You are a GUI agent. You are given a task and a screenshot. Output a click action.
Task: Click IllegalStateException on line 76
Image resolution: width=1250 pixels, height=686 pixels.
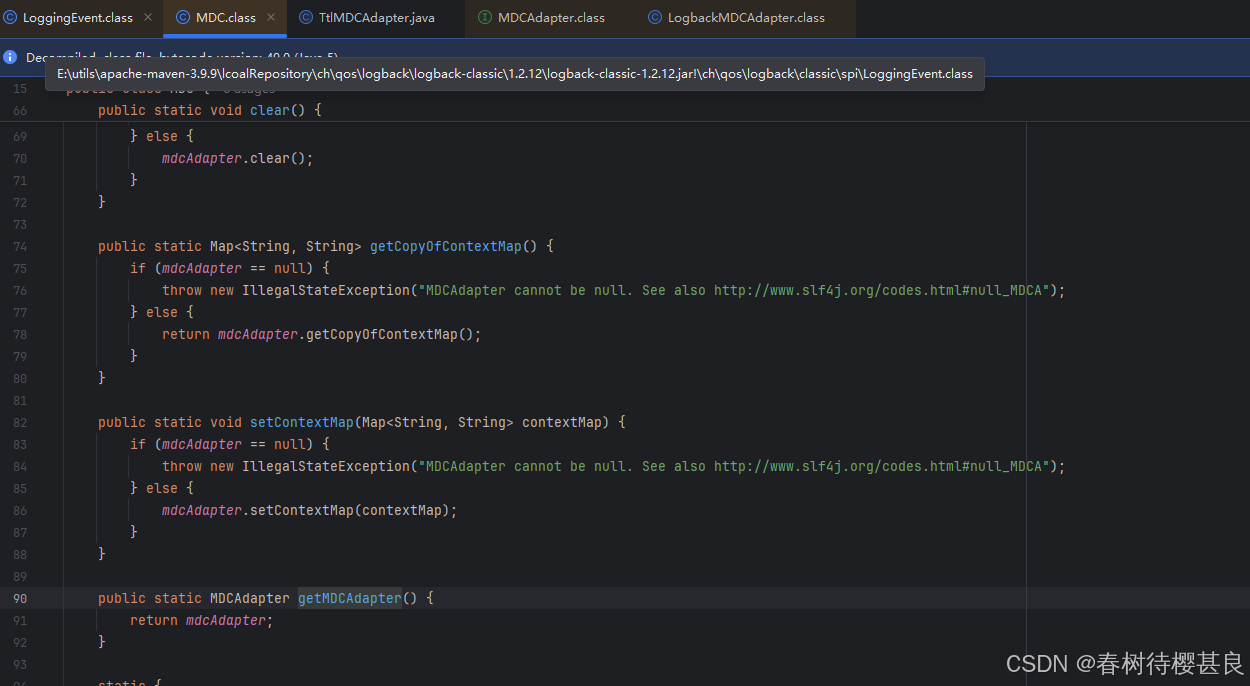pyautogui.click(x=326, y=290)
